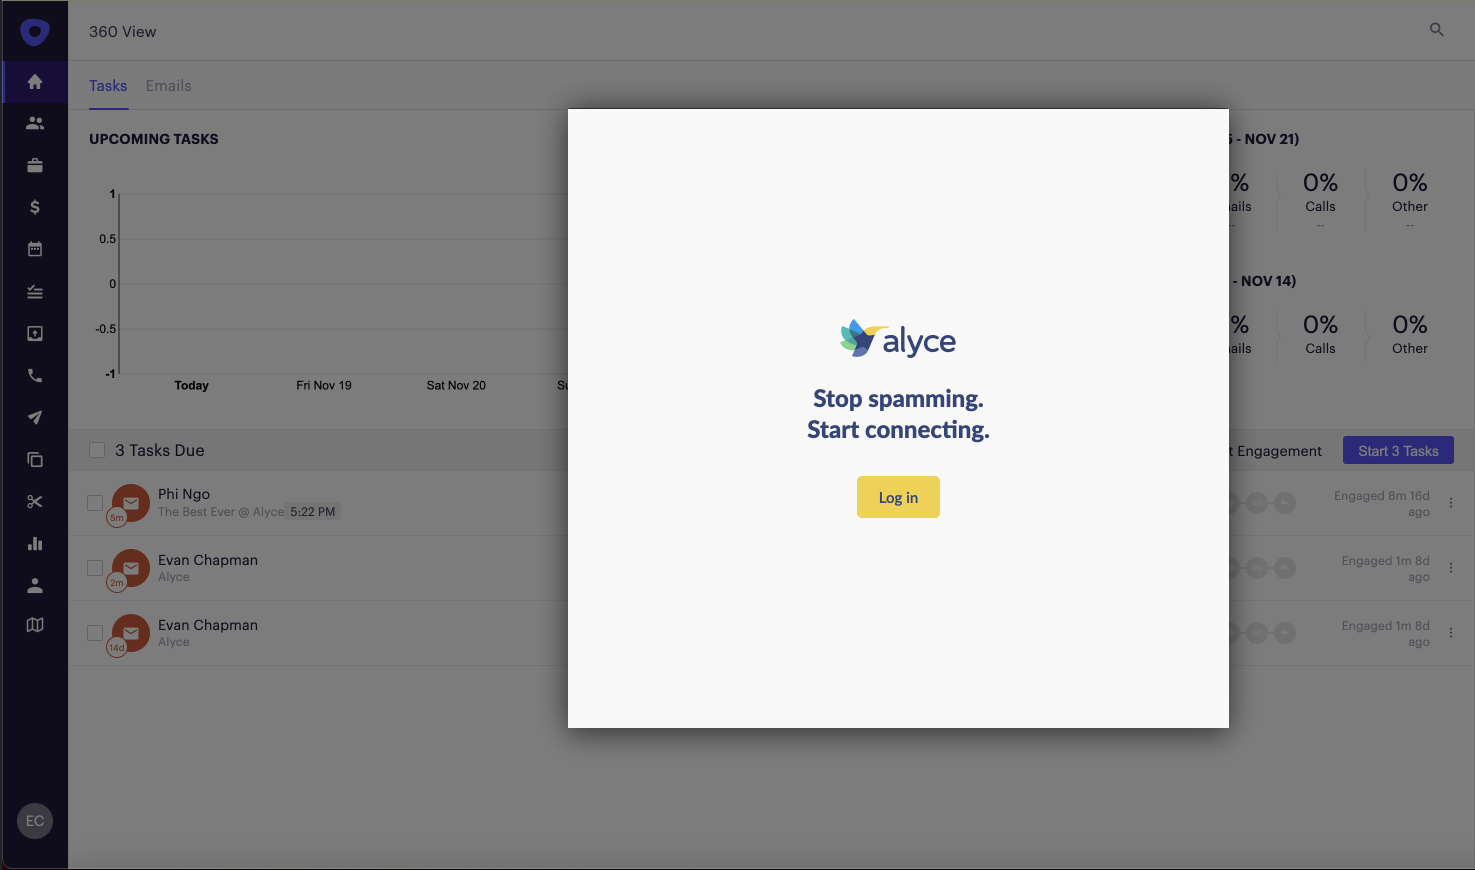Click the UPCOMING TASKS heading

click(x=154, y=139)
